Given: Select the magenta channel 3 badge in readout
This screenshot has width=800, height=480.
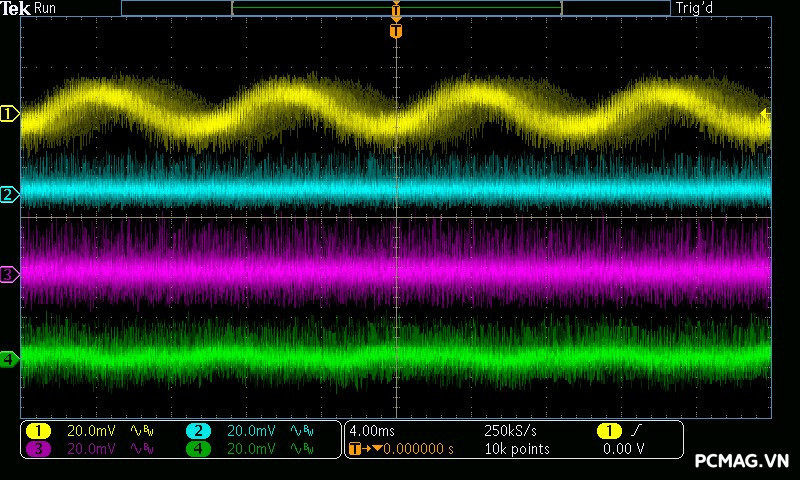Looking at the screenshot, I should coord(38,449).
